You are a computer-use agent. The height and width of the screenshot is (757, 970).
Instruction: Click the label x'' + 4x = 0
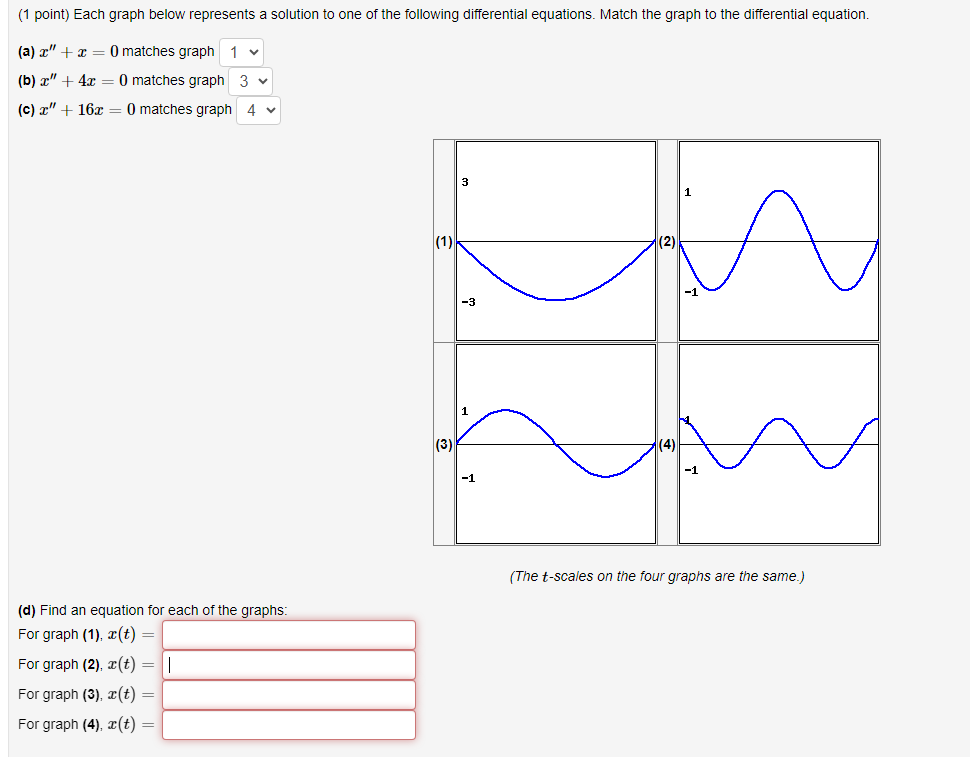[x=85, y=81]
